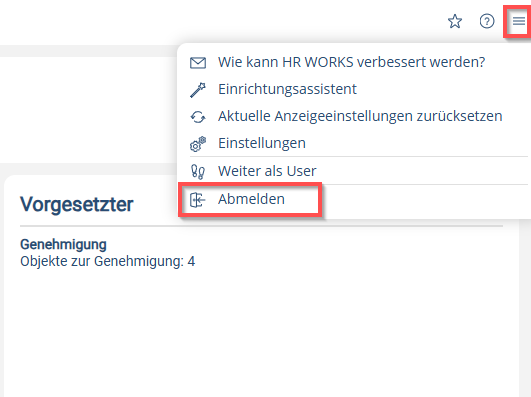Click the circular arrows reset icon
The image size is (531, 397).
(198, 117)
